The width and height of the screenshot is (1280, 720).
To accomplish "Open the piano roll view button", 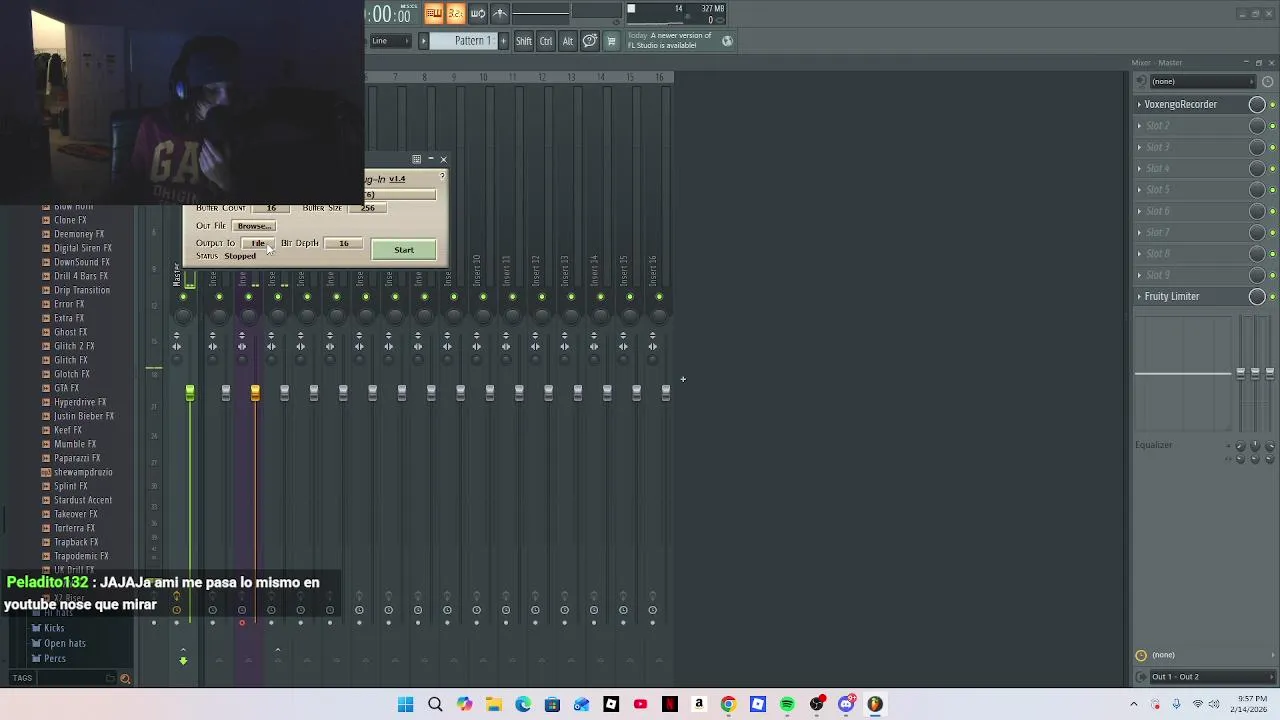I will pos(434,13).
